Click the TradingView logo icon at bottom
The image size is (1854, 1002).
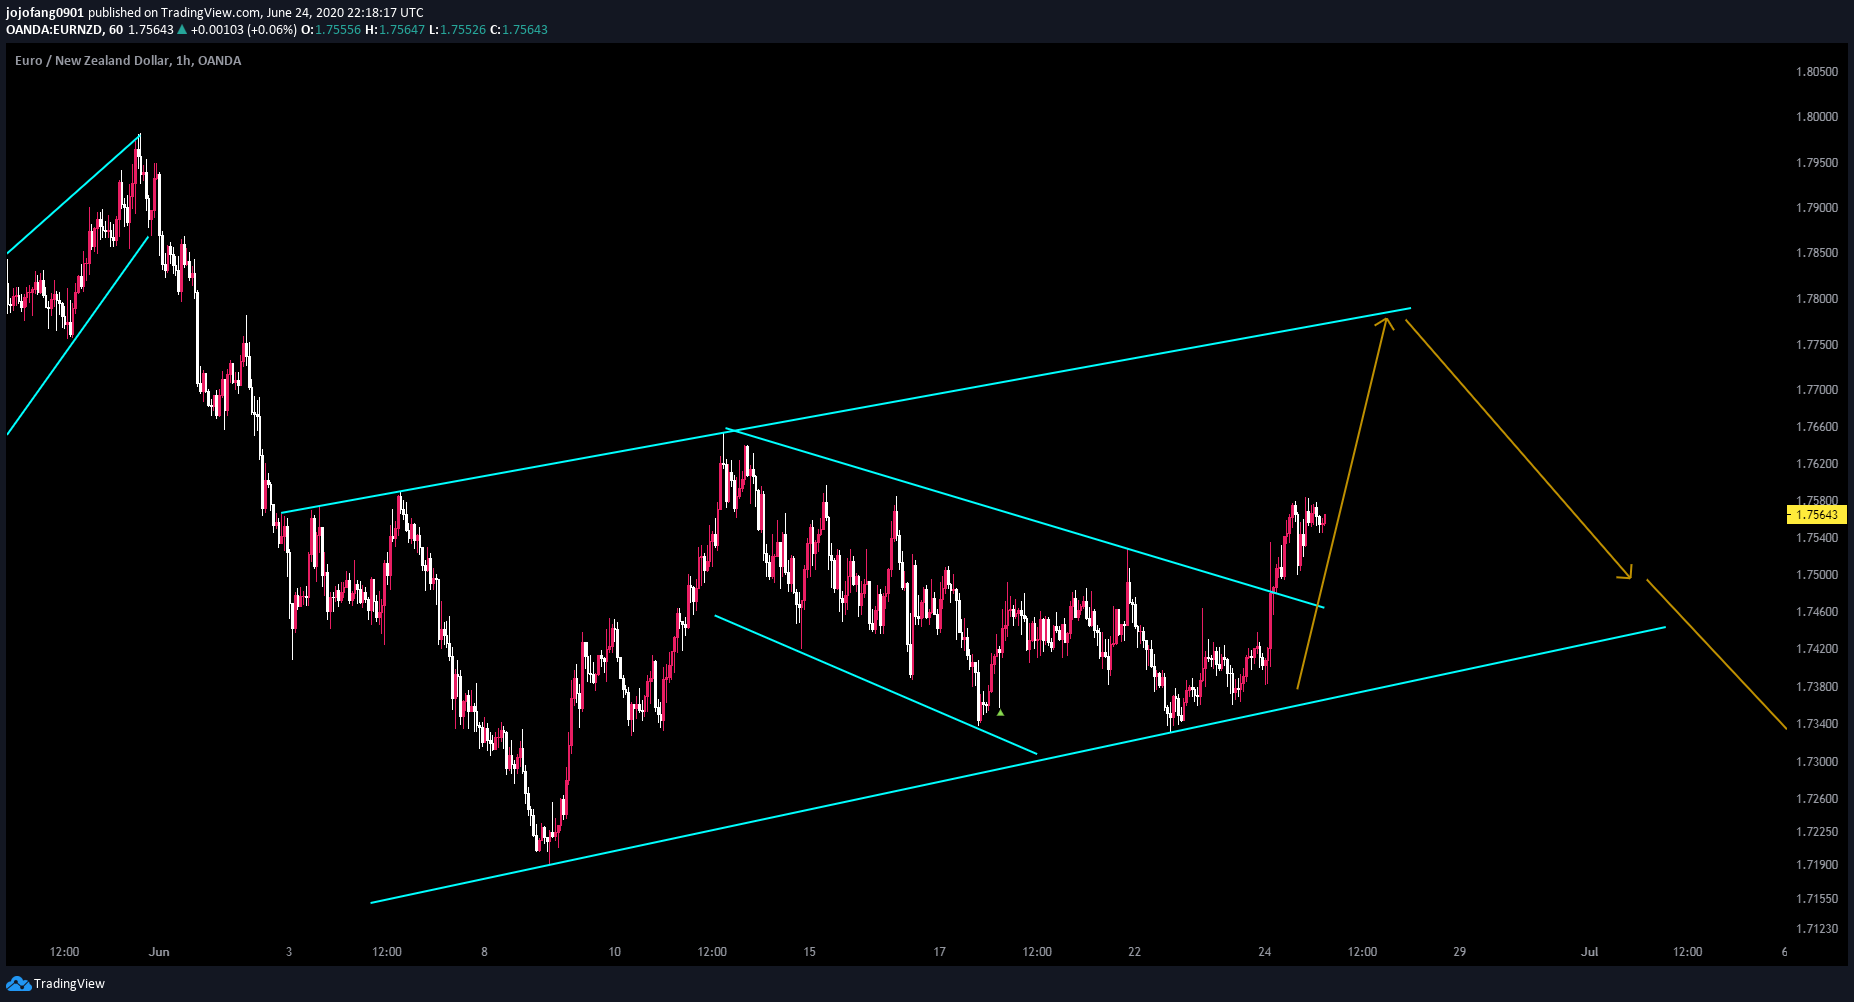(x=18, y=984)
